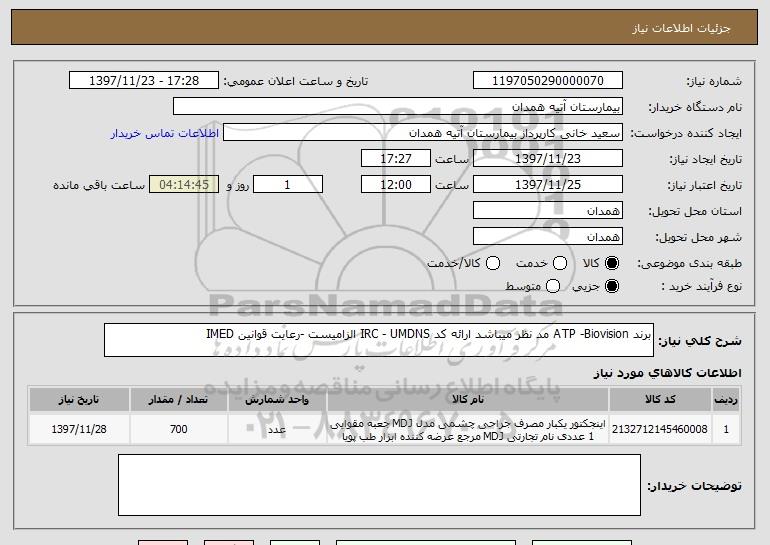The width and height of the screenshot is (770, 545).
Task: Click the buyer notes text area
Action: tap(379, 485)
